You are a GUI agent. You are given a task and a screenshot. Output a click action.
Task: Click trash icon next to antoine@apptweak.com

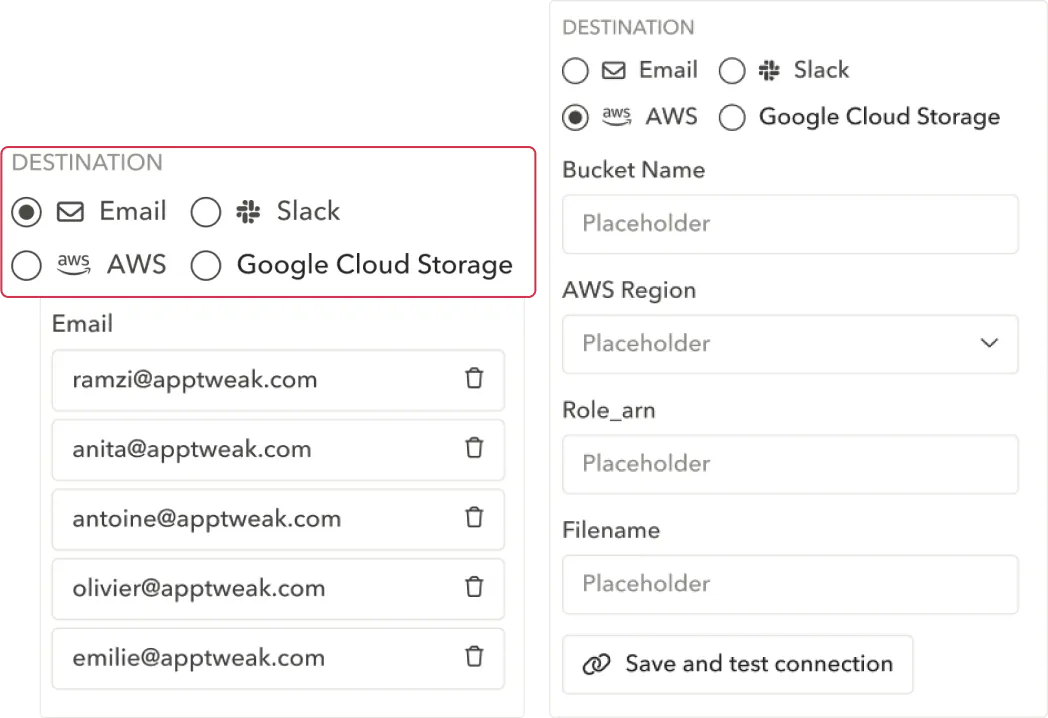(x=475, y=518)
